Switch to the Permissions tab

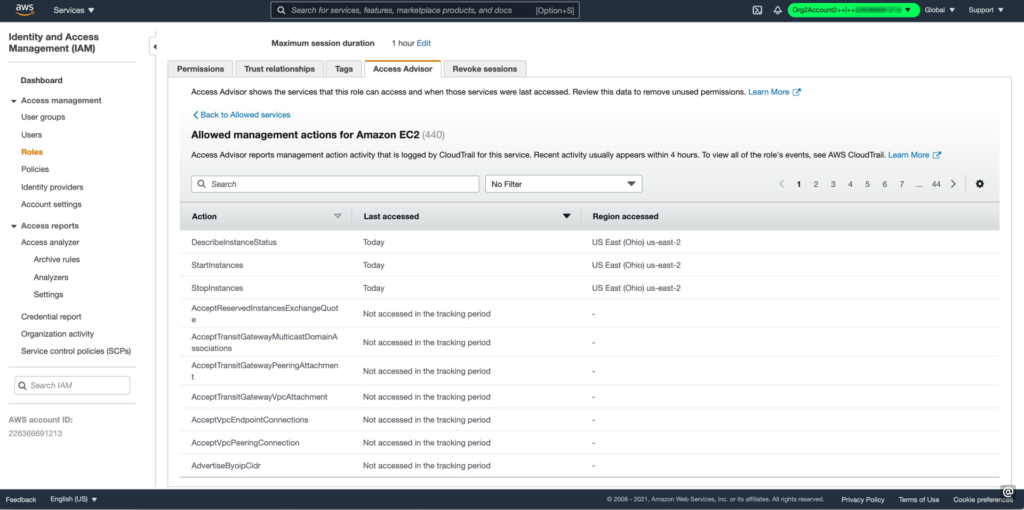pos(200,69)
